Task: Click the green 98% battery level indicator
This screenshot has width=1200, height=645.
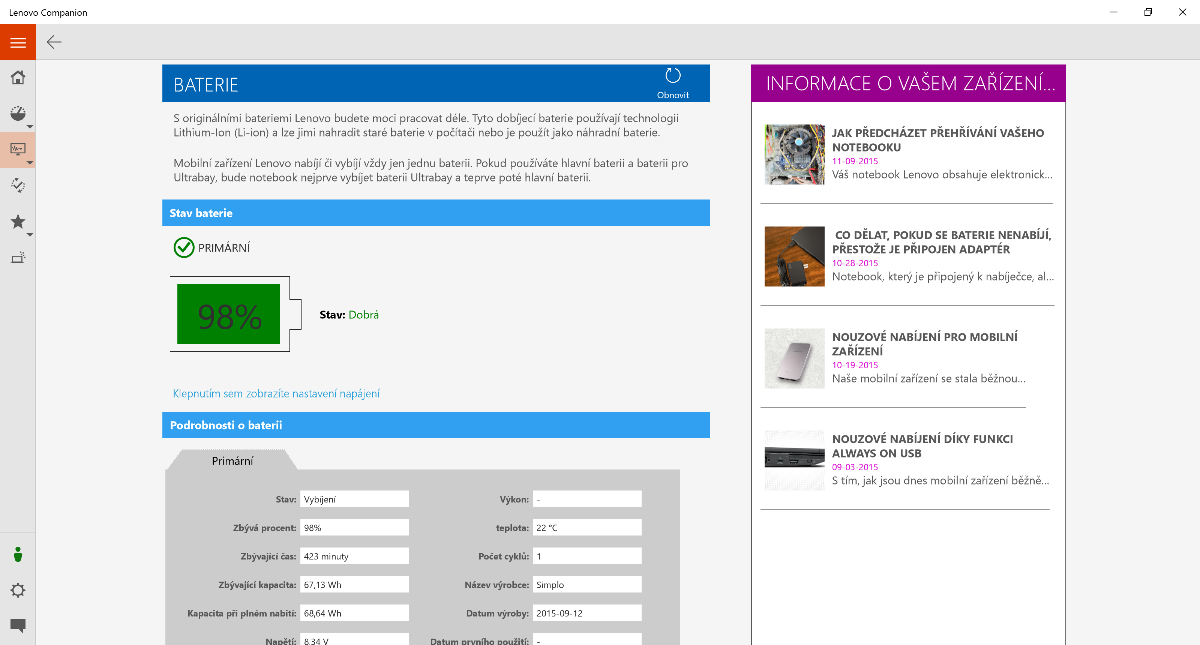Action: [228, 315]
